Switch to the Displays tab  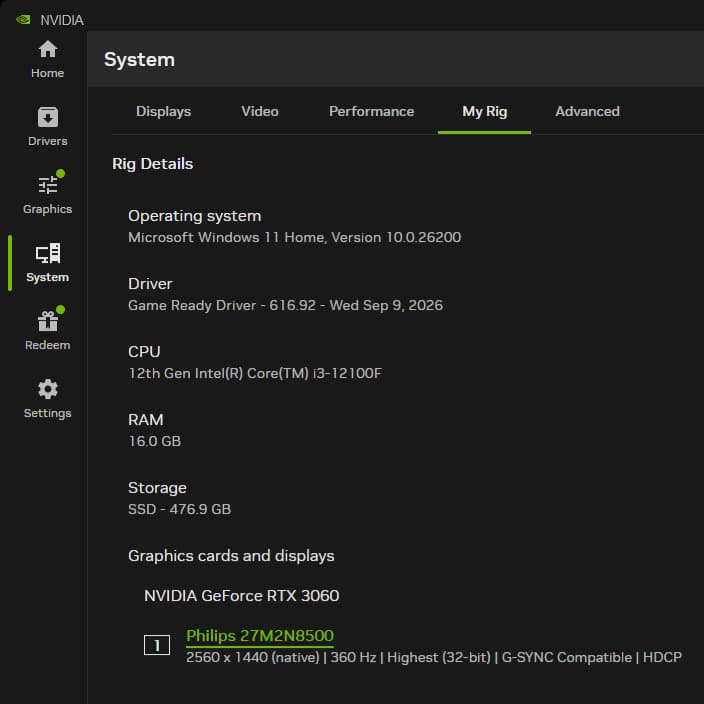[x=163, y=111]
